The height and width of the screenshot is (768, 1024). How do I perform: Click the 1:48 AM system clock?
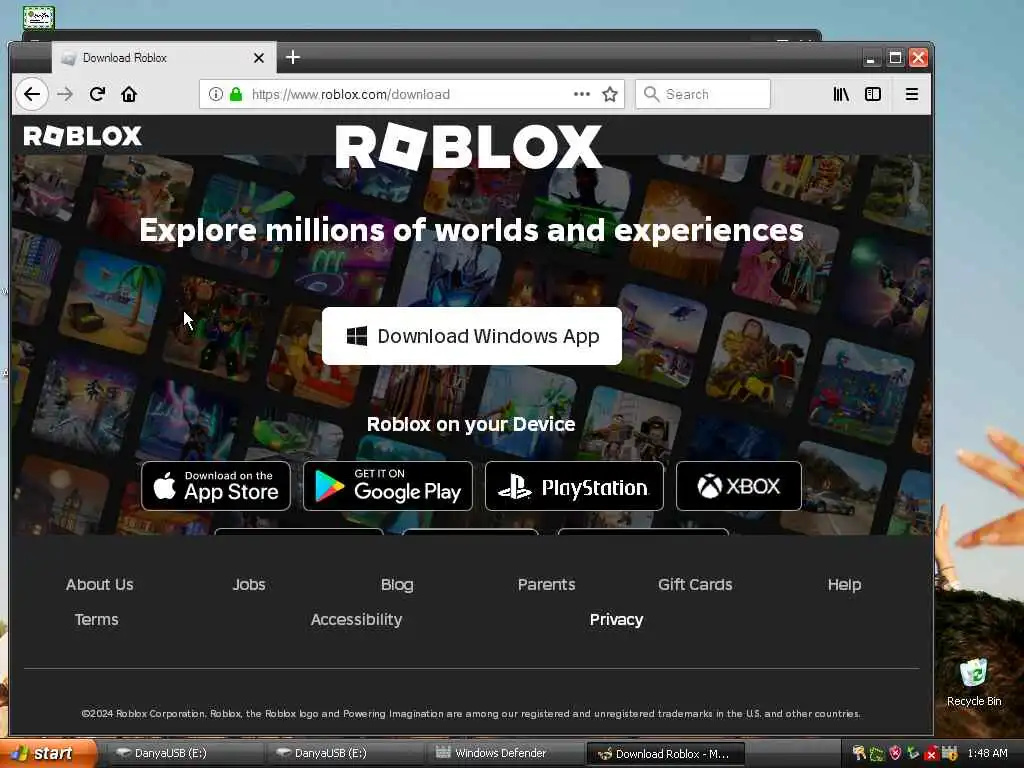click(x=987, y=753)
